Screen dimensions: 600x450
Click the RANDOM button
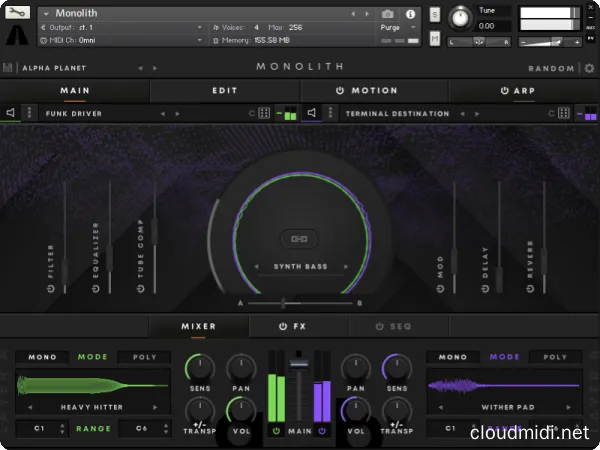[551, 68]
